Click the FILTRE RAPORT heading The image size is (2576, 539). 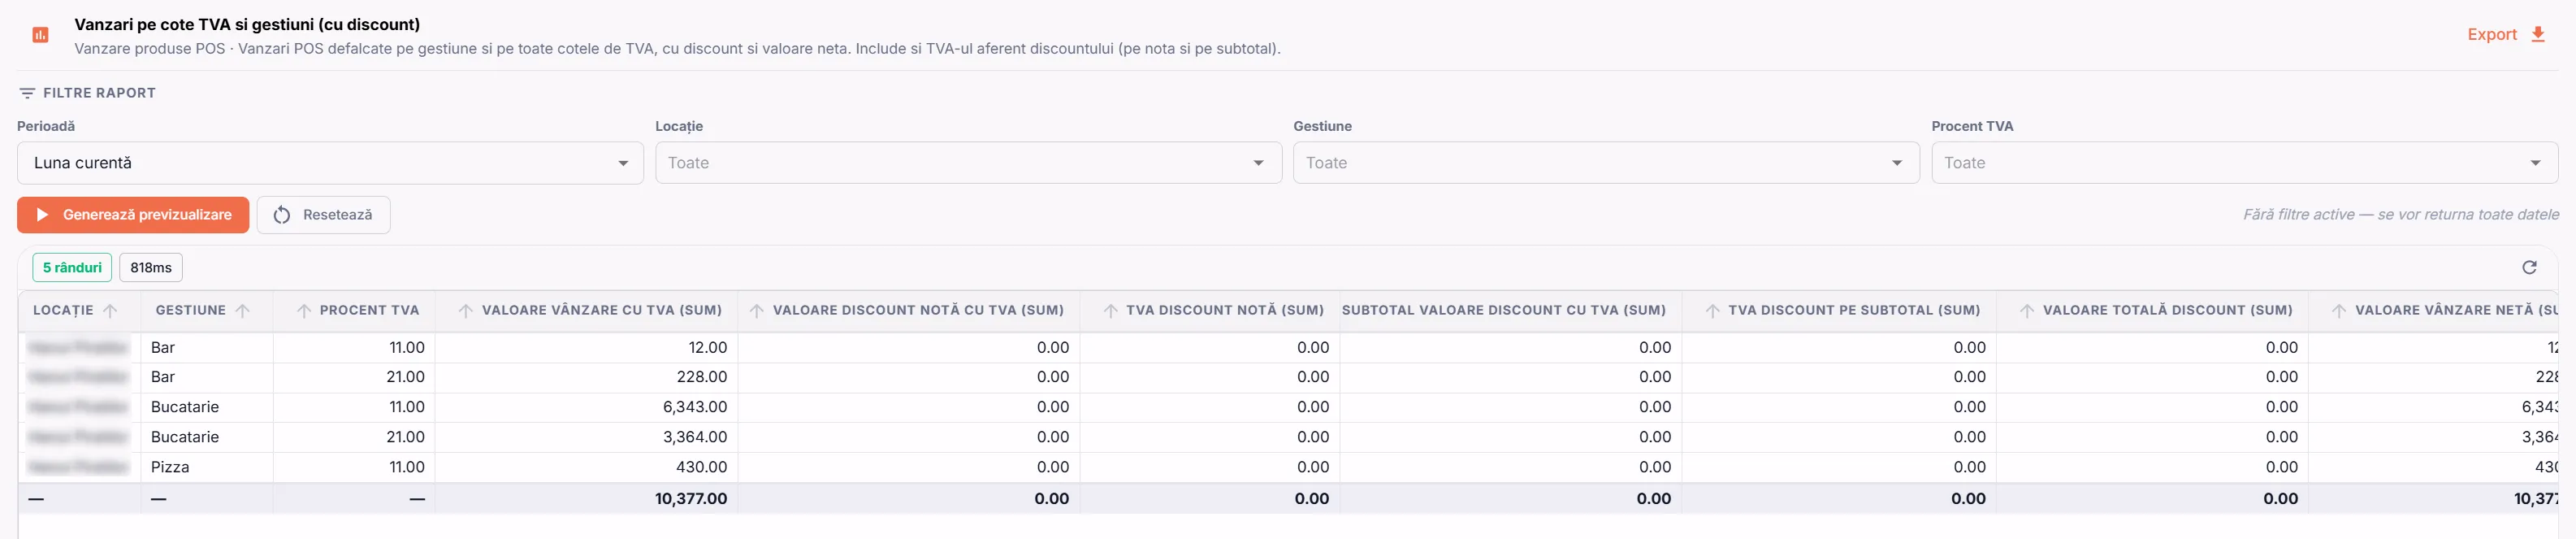point(99,93)
